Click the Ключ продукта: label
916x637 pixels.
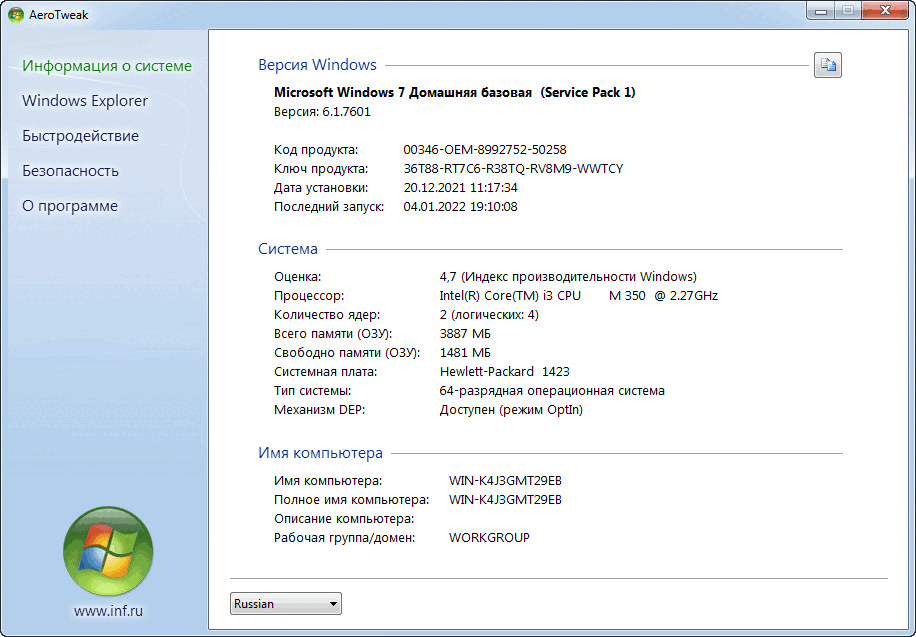coord(321,169)
